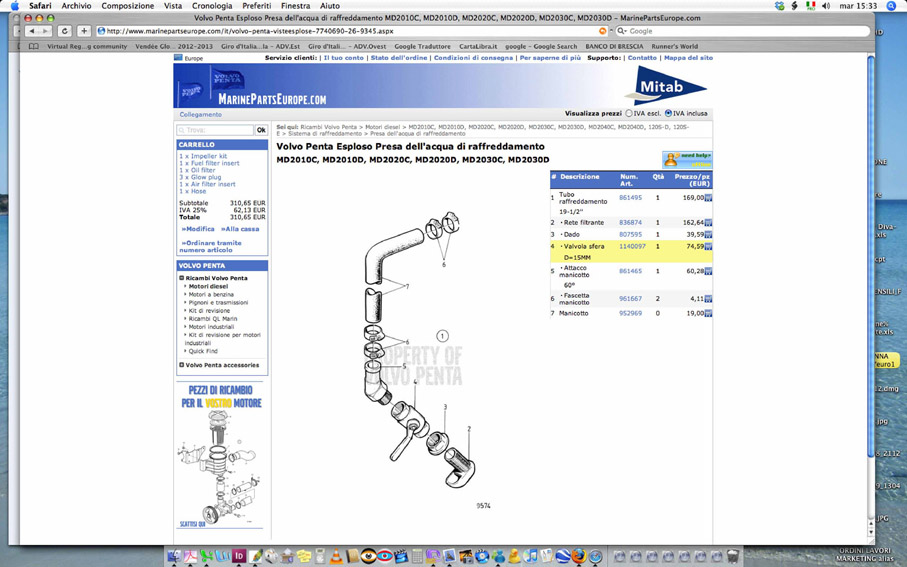Open Safari compass icon in the Dock
The image size is (907, 567).
click(x=595, y=557)
